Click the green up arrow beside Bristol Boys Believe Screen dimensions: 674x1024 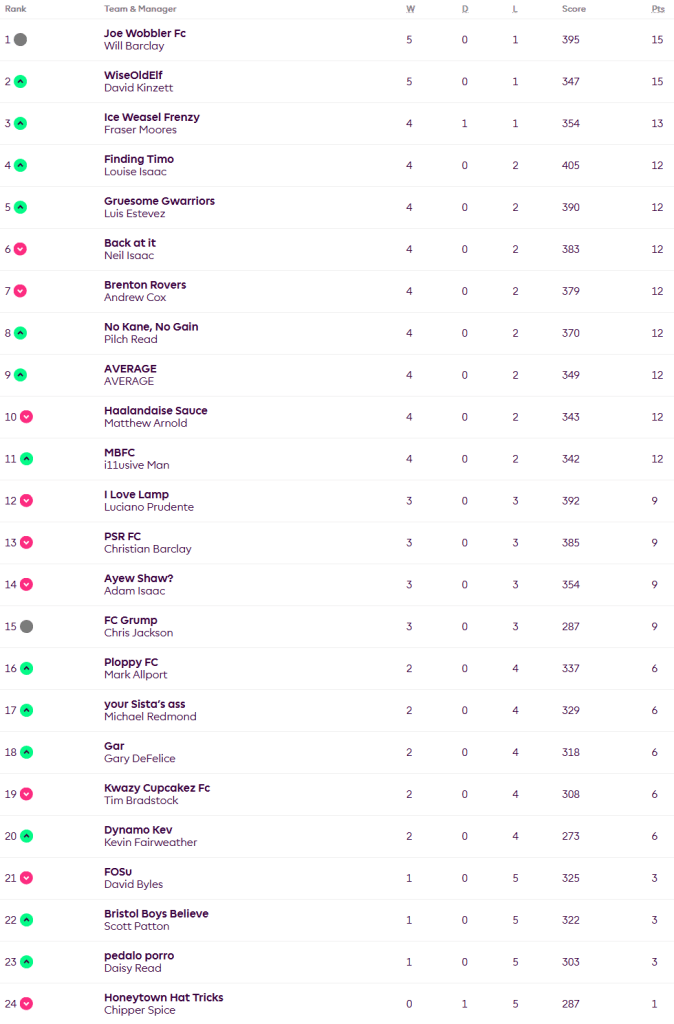click(27, 920)
